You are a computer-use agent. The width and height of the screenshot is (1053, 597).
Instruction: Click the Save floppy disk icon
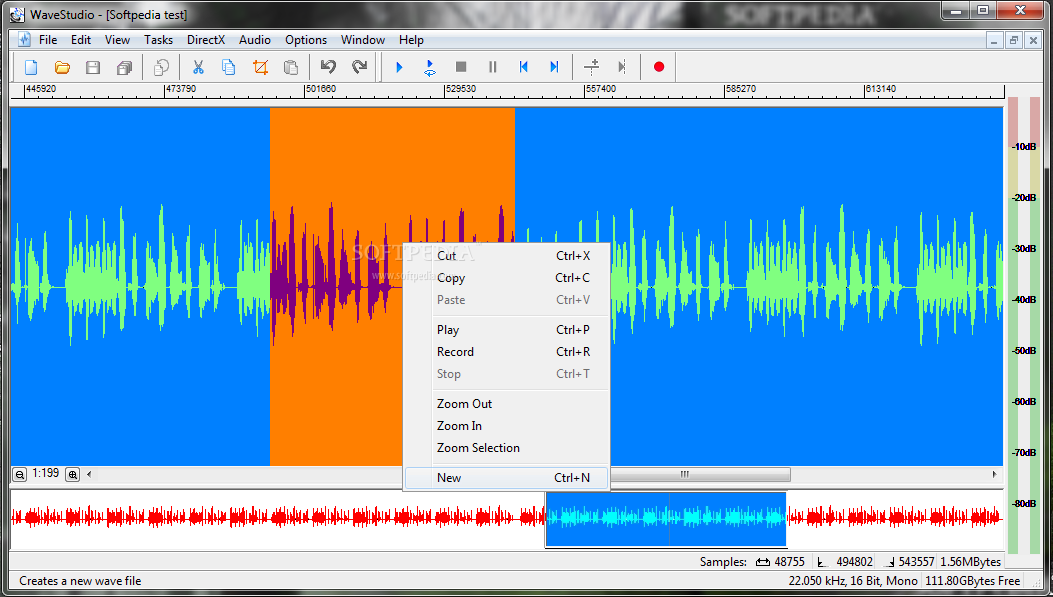pos(93,67)
